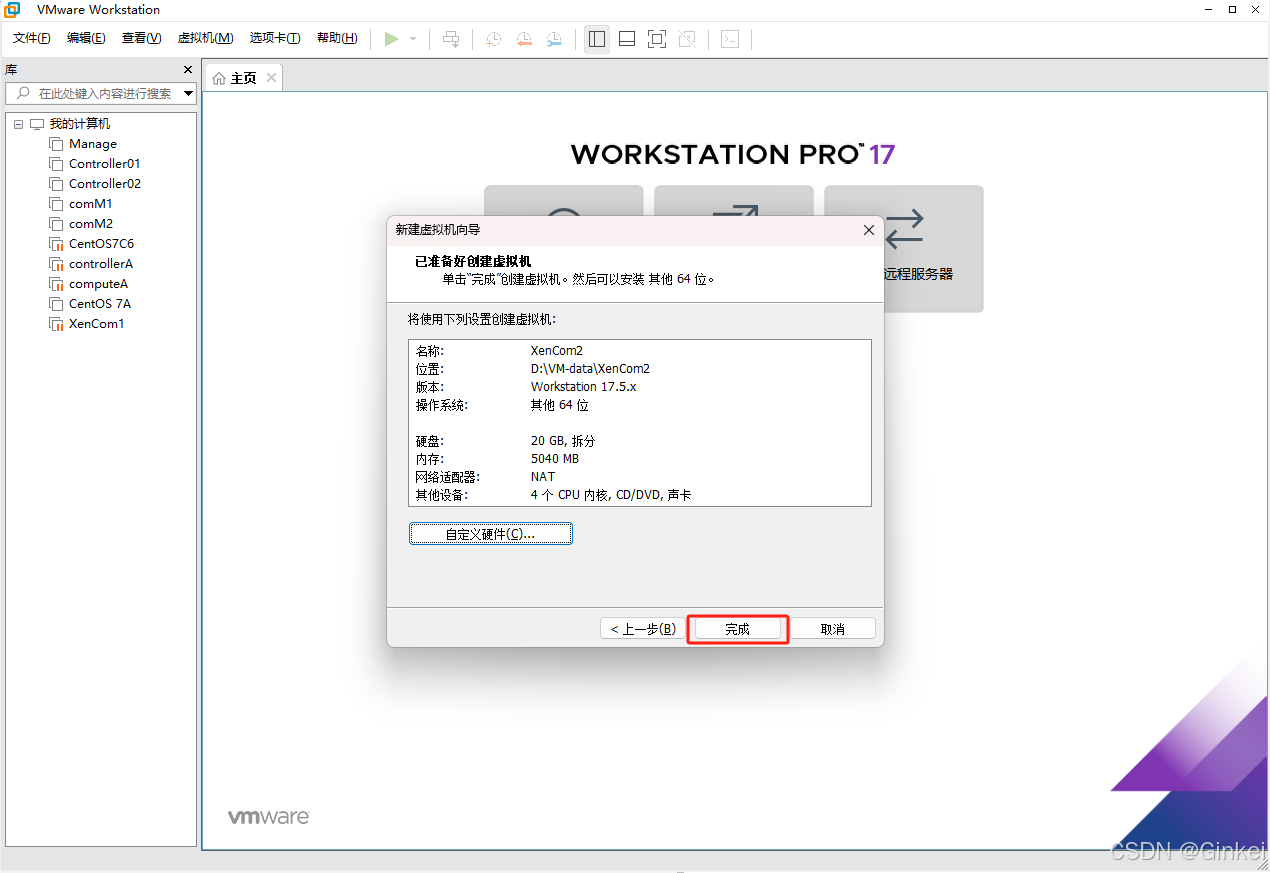
Task: Select 我的计算机 in the library tree
Action: point(80,124)
